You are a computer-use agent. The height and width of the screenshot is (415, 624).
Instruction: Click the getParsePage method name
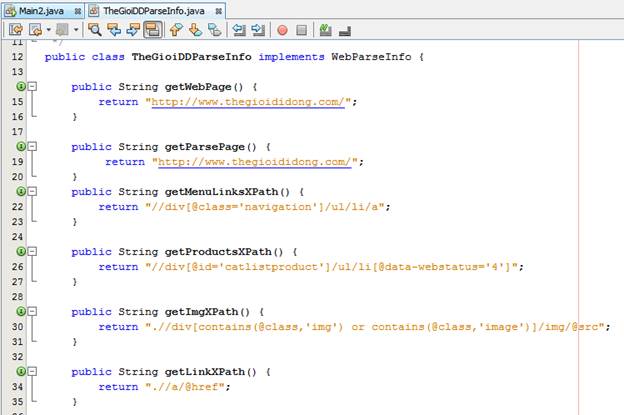pyautogui.click(x=205, y=147)
